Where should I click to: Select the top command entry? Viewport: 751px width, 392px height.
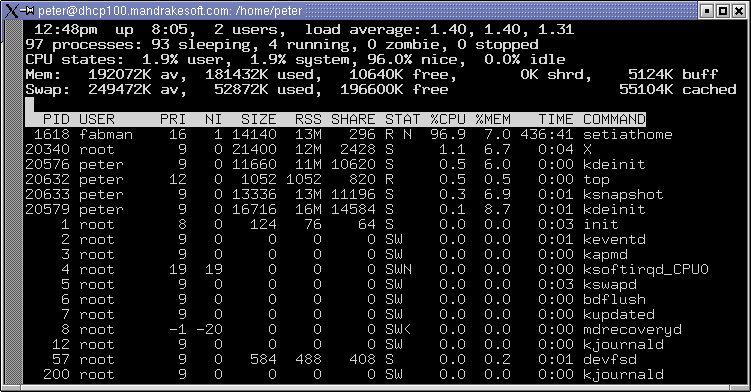(x=596, y=179)
